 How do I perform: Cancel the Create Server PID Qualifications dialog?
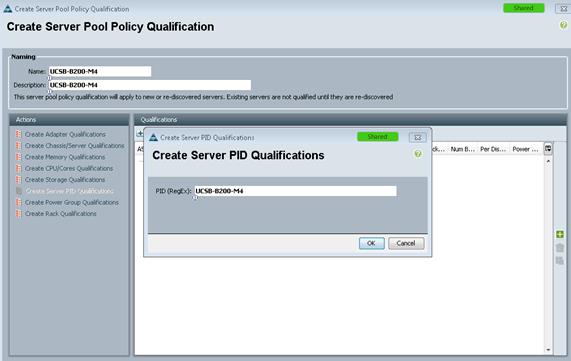[406, 243]
